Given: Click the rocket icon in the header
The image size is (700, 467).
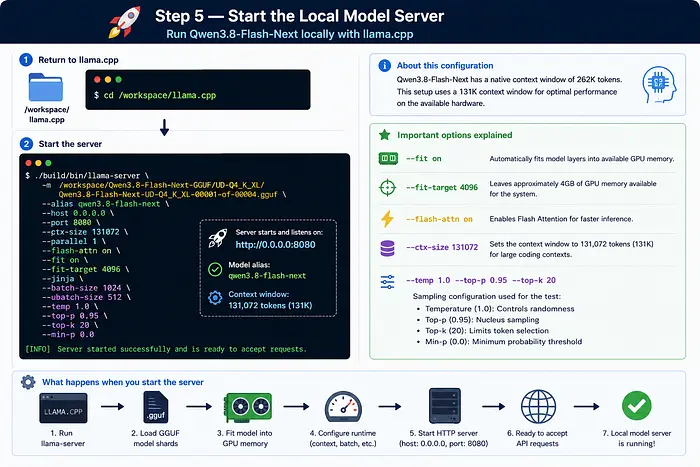Looking at the screenshot, I should [x=124, y=22].
